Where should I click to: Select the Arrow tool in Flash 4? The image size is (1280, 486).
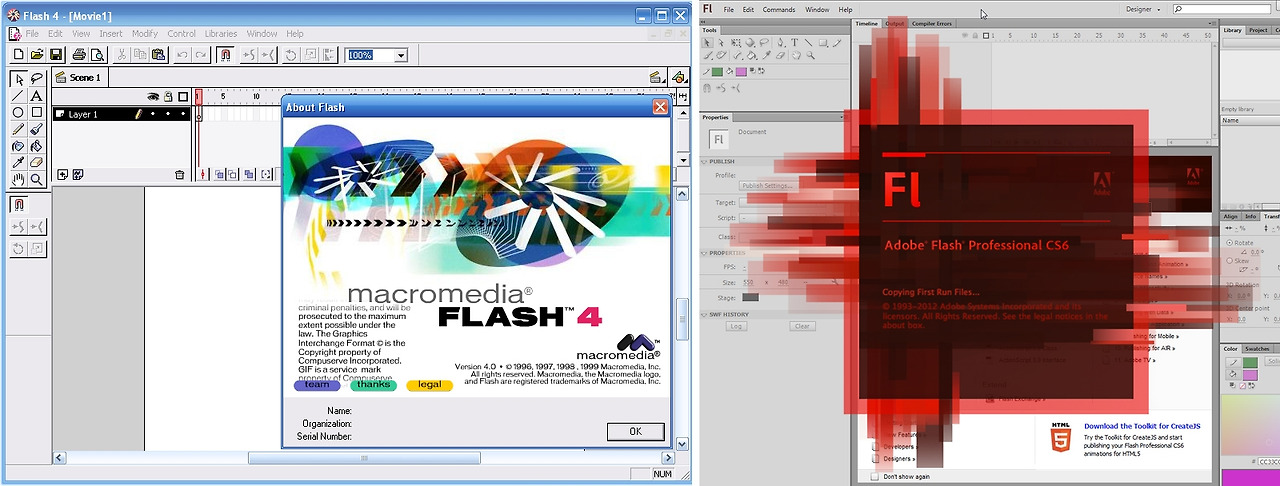pos(18,79)
